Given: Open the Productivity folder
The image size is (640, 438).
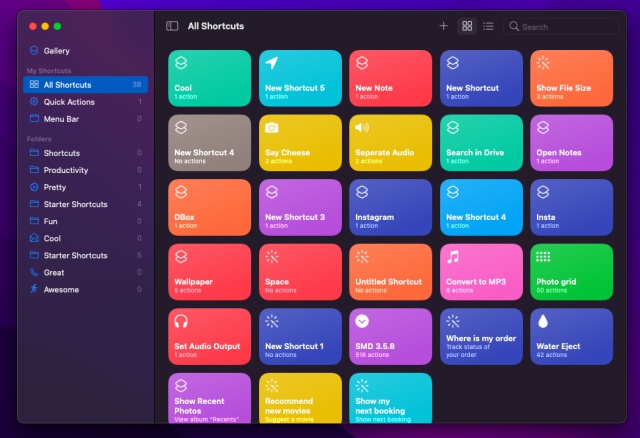Looking at the screenshot, I should pyautogui.click(x=65, y=170).
